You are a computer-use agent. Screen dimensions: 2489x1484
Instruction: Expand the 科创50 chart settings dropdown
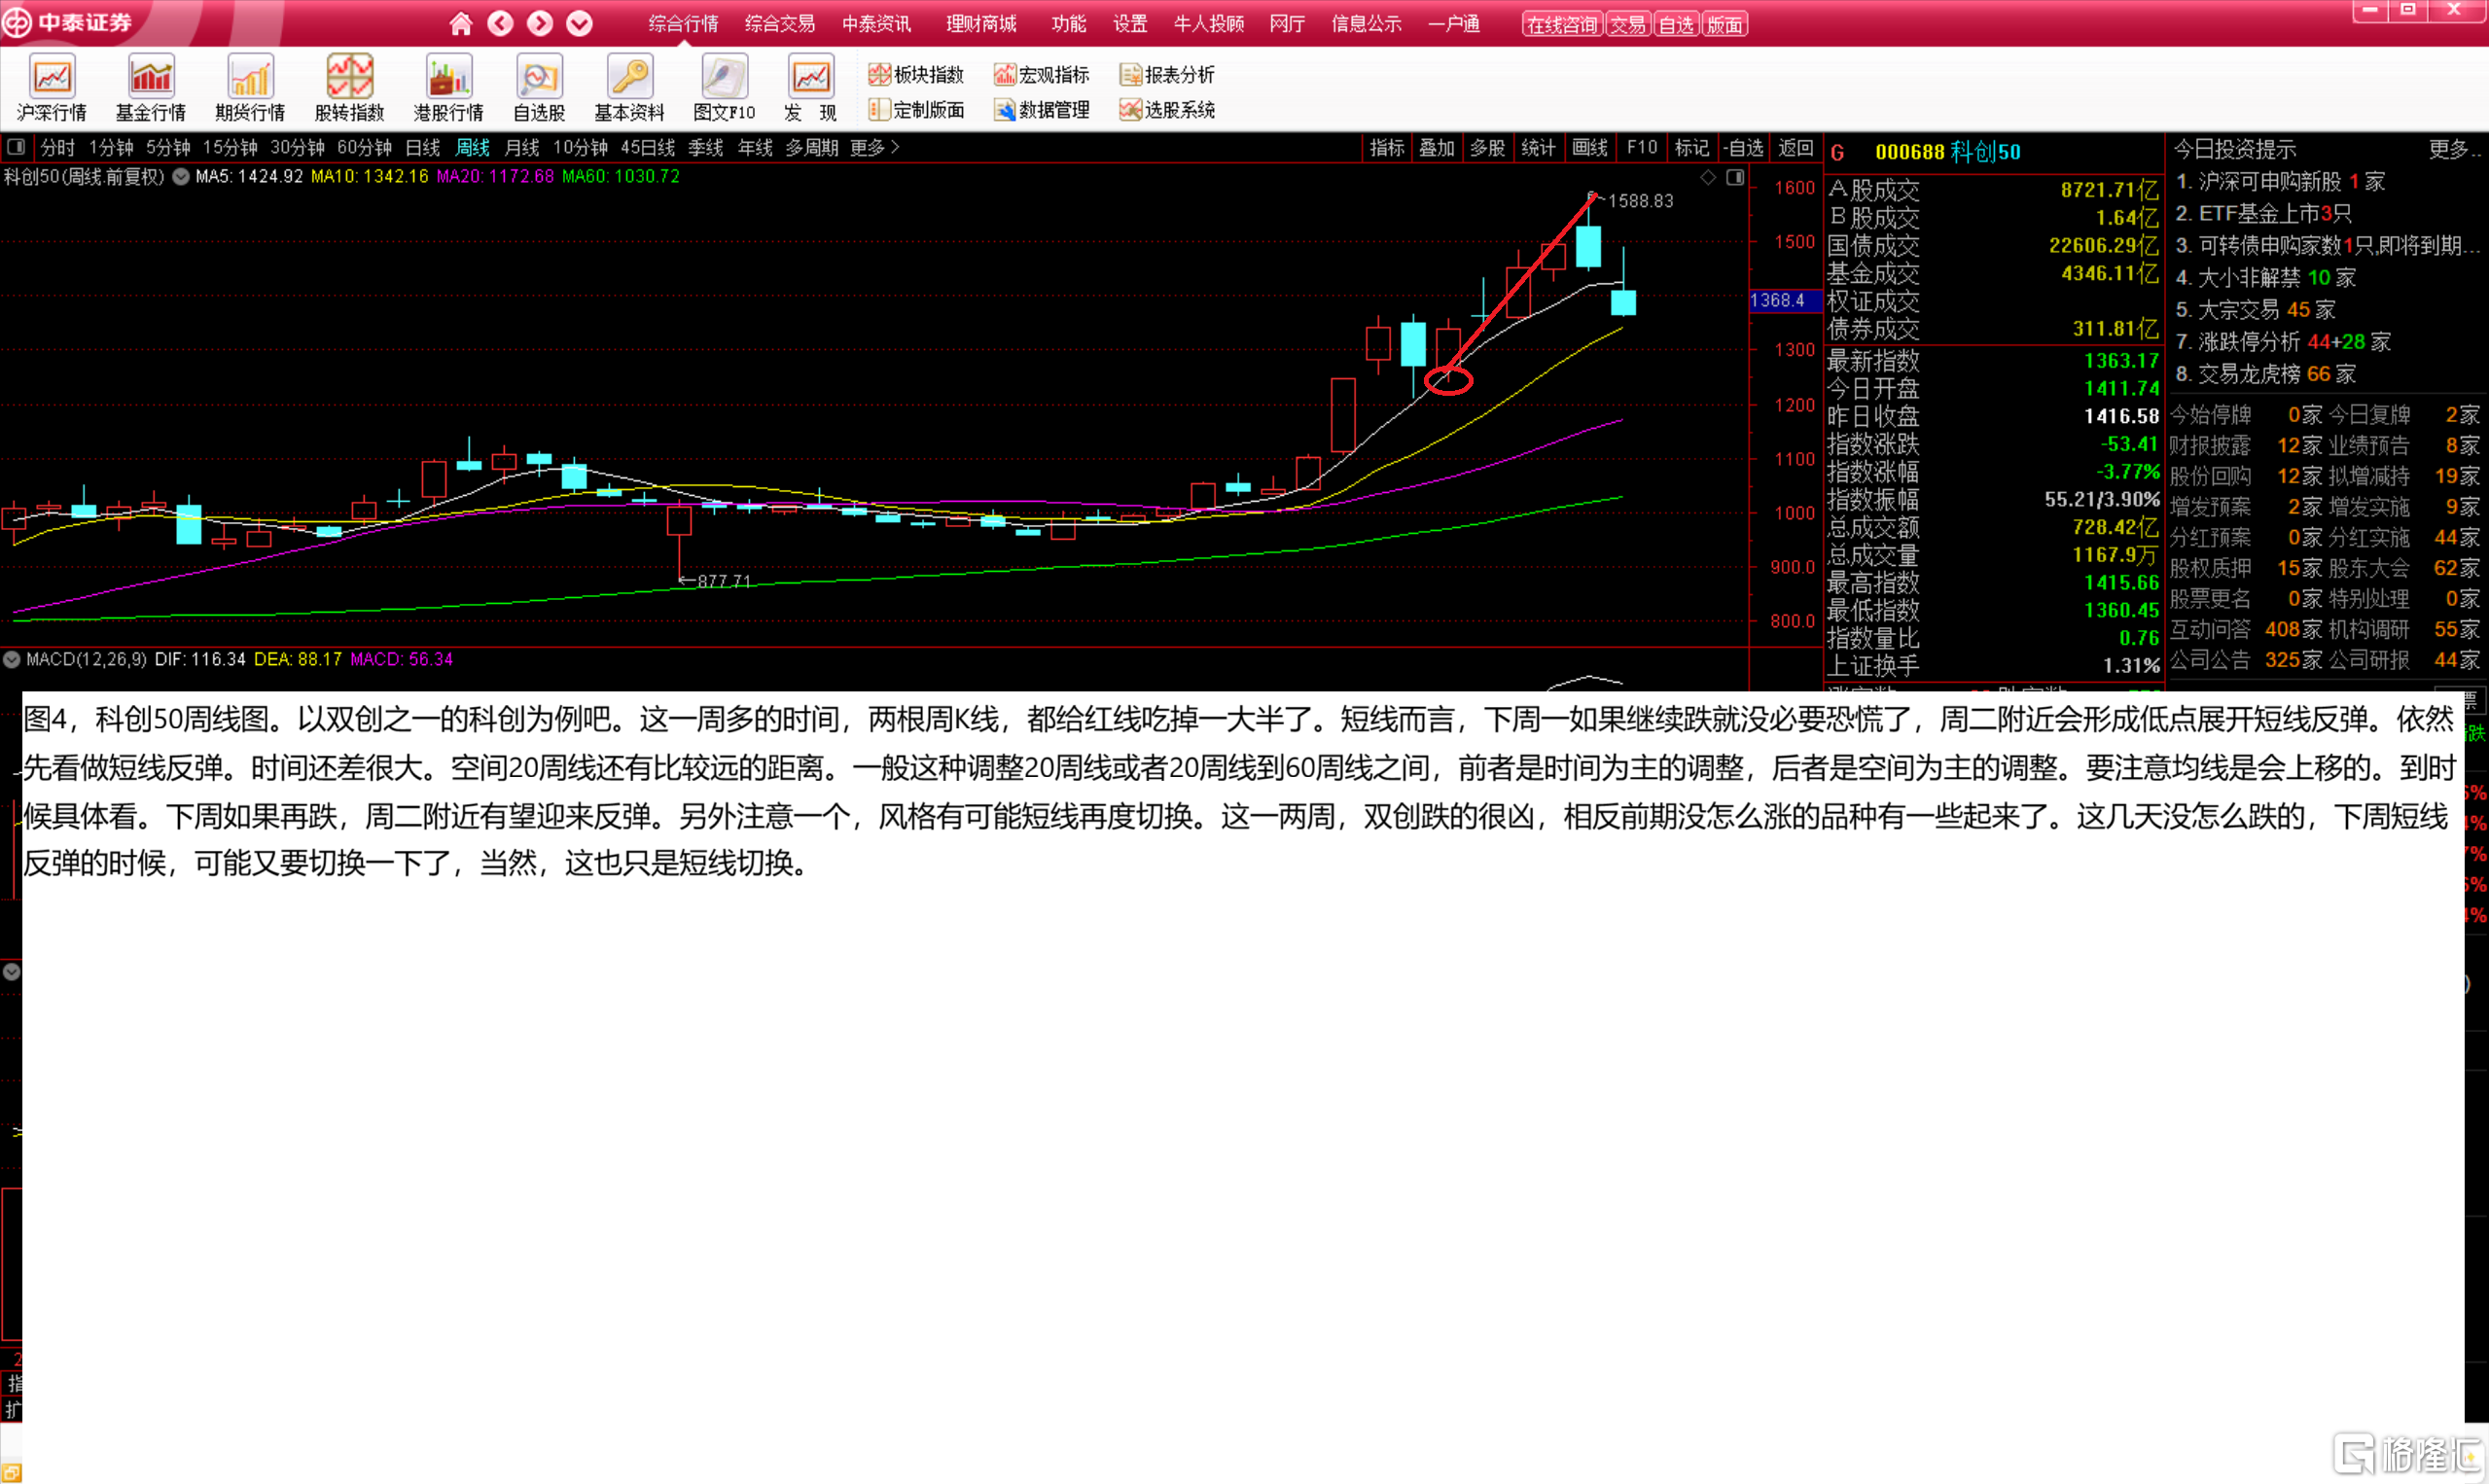[181, 177]
